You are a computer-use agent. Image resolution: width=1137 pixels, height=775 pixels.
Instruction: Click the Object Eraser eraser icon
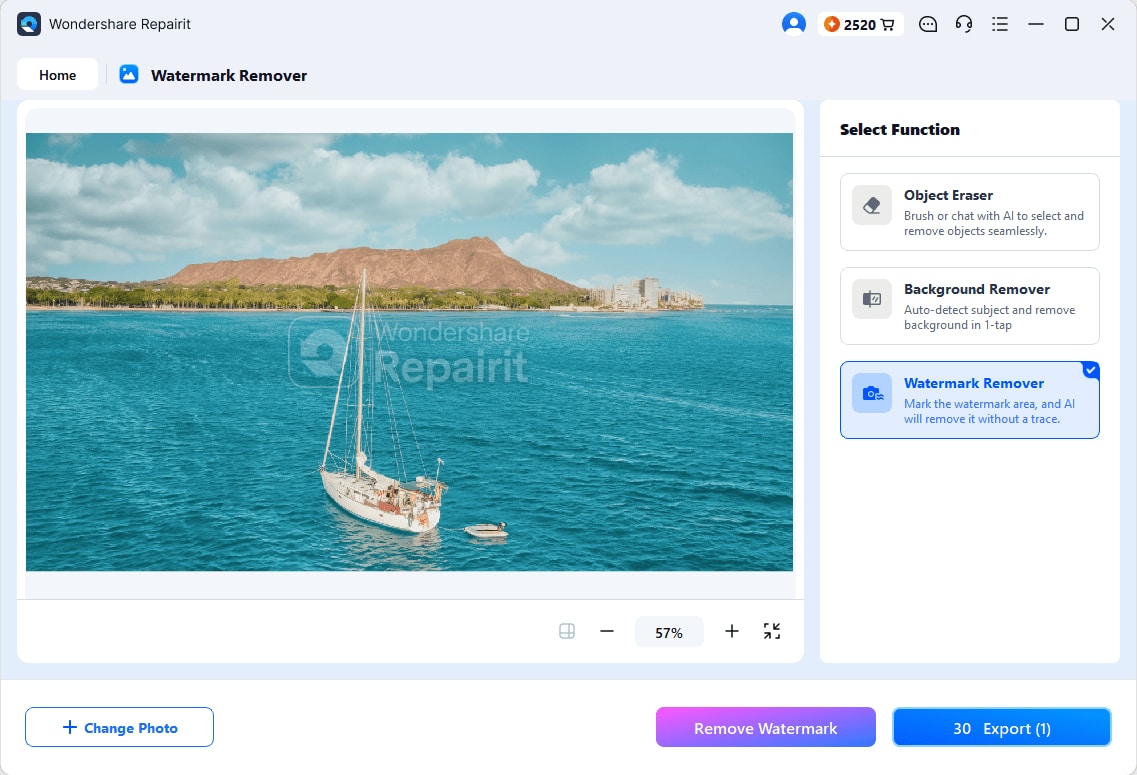(872, 205)
